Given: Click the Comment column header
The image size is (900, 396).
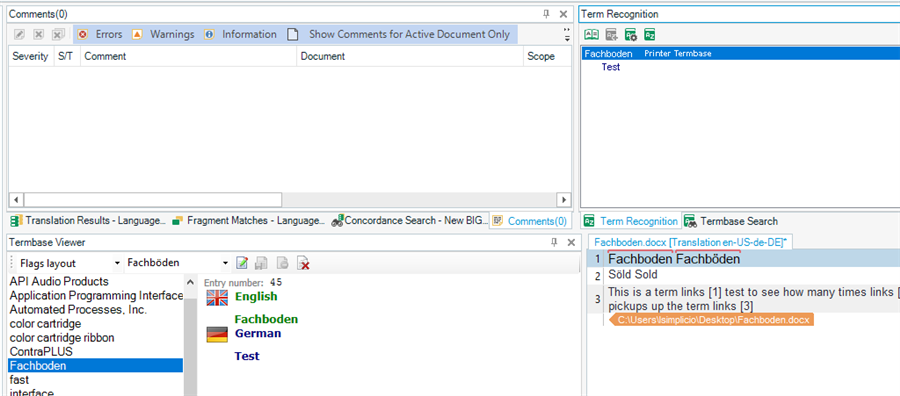Looking at the screenshot, I should [188, 56].
